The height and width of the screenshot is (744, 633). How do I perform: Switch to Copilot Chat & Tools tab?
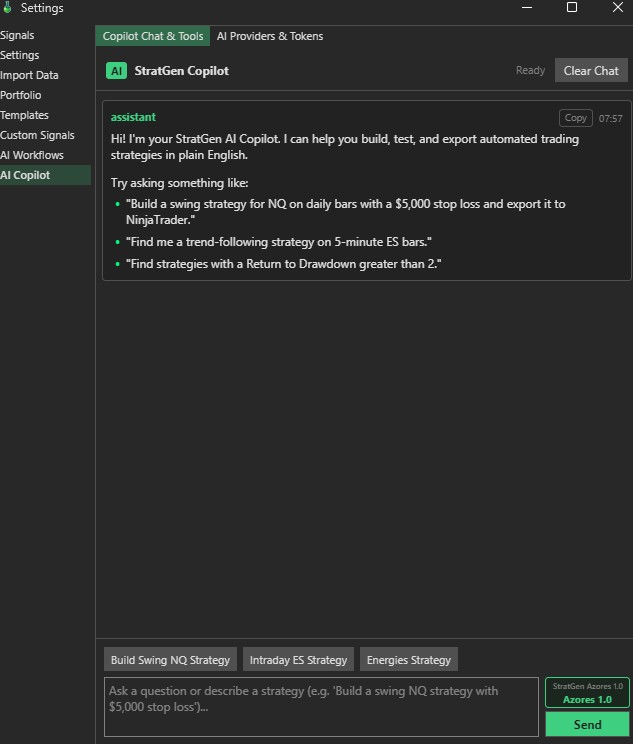153,36
